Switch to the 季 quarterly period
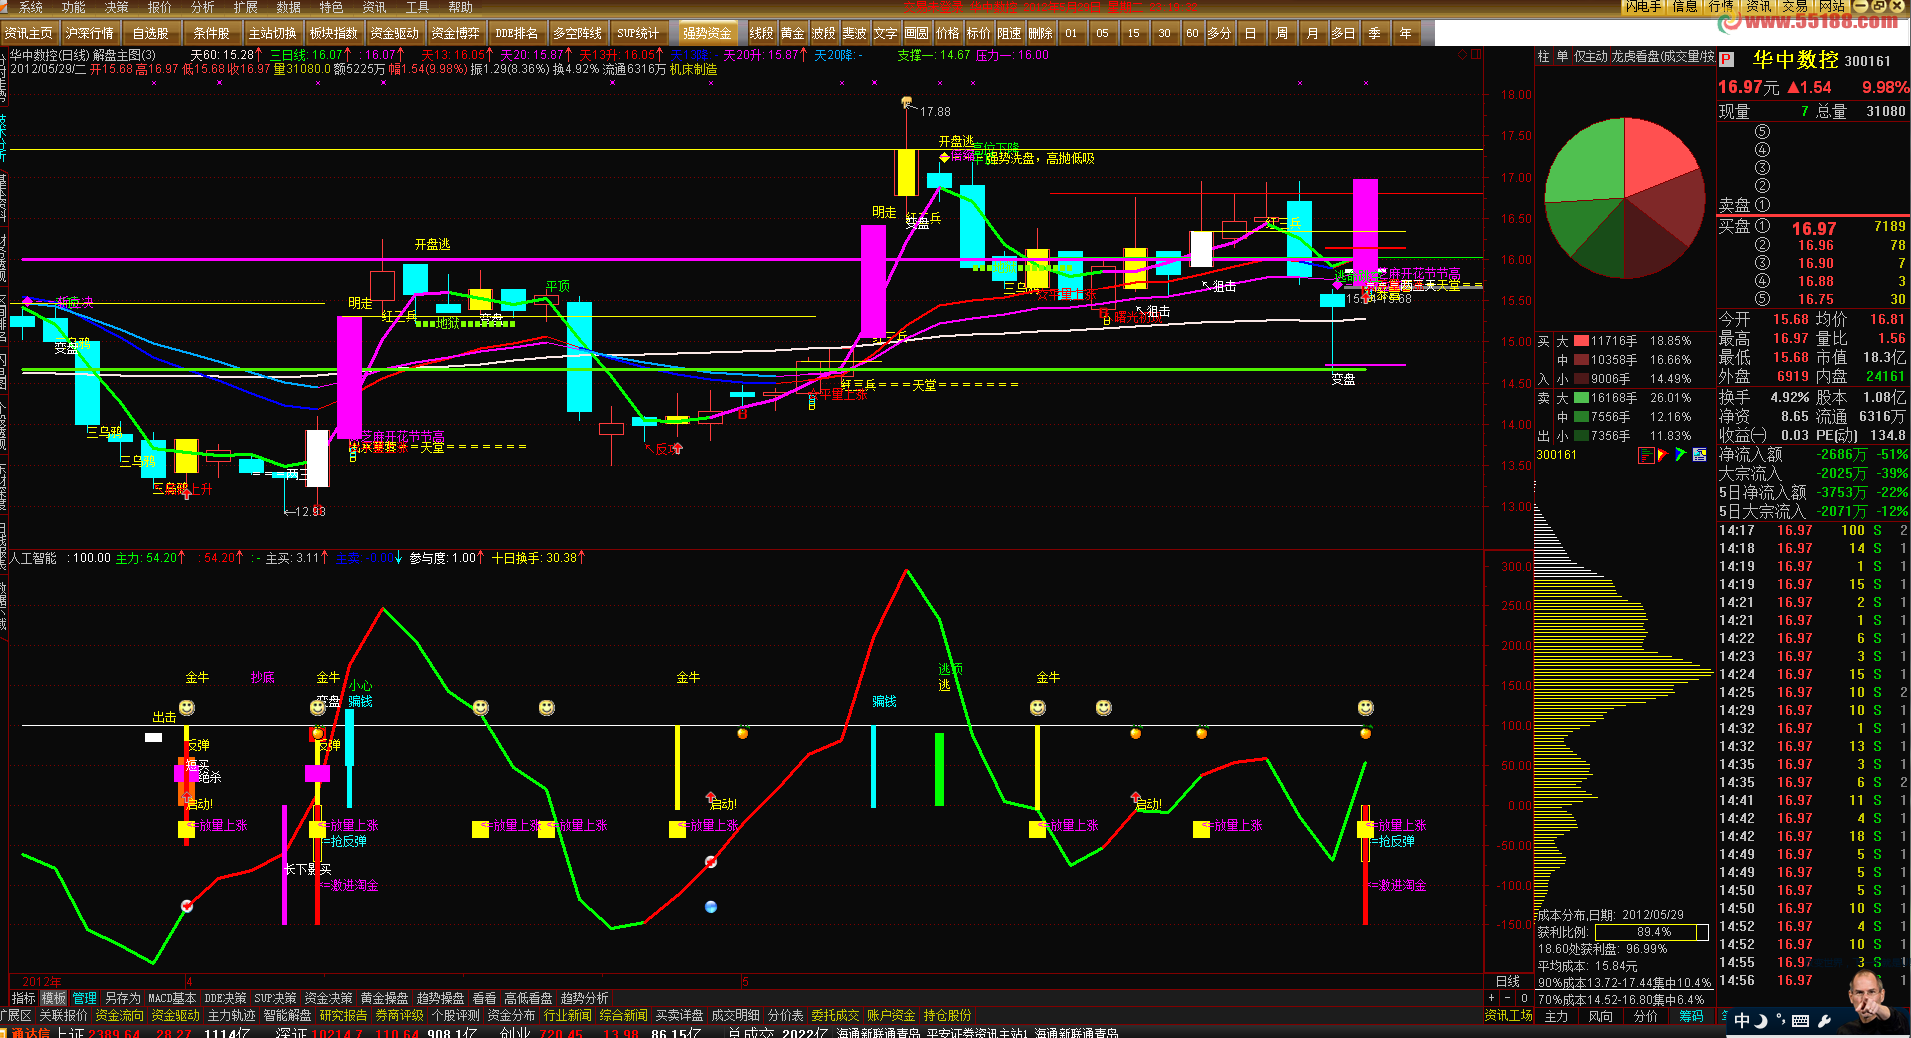 tap(1375, 33)
